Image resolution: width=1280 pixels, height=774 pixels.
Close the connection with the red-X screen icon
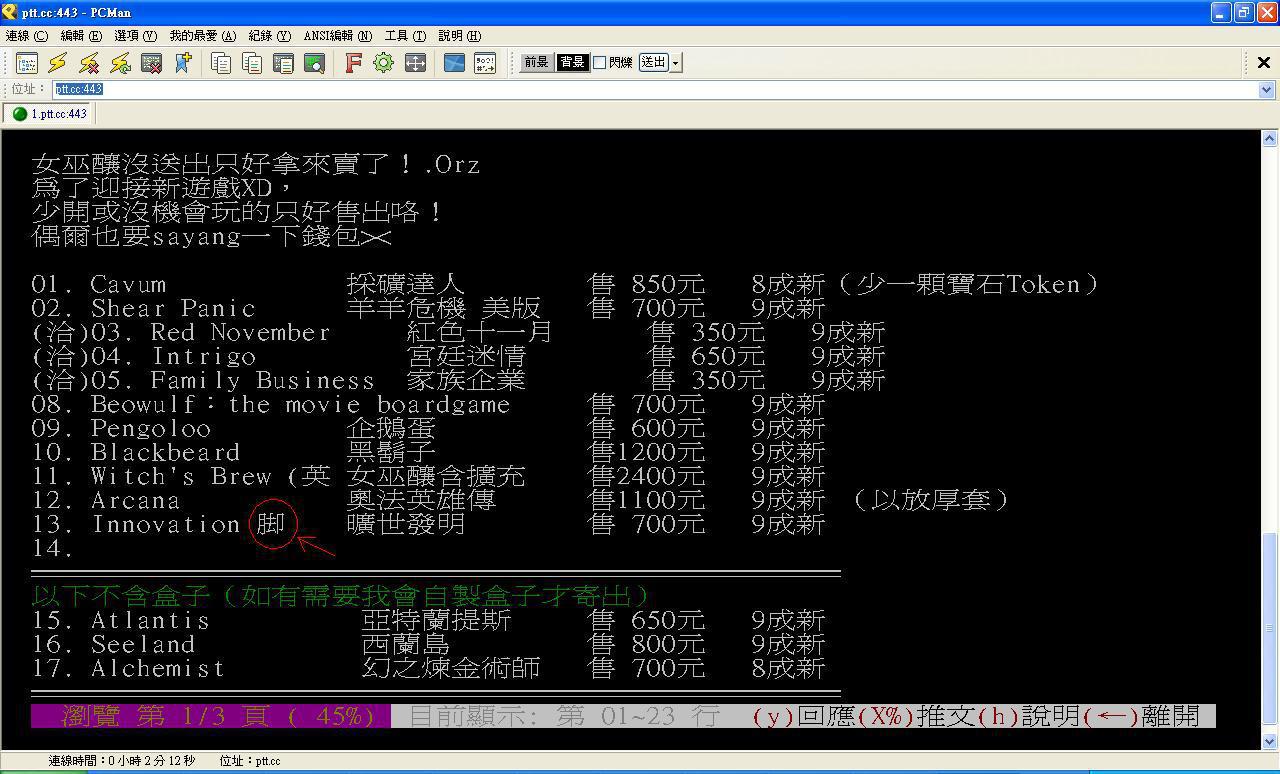151,63
